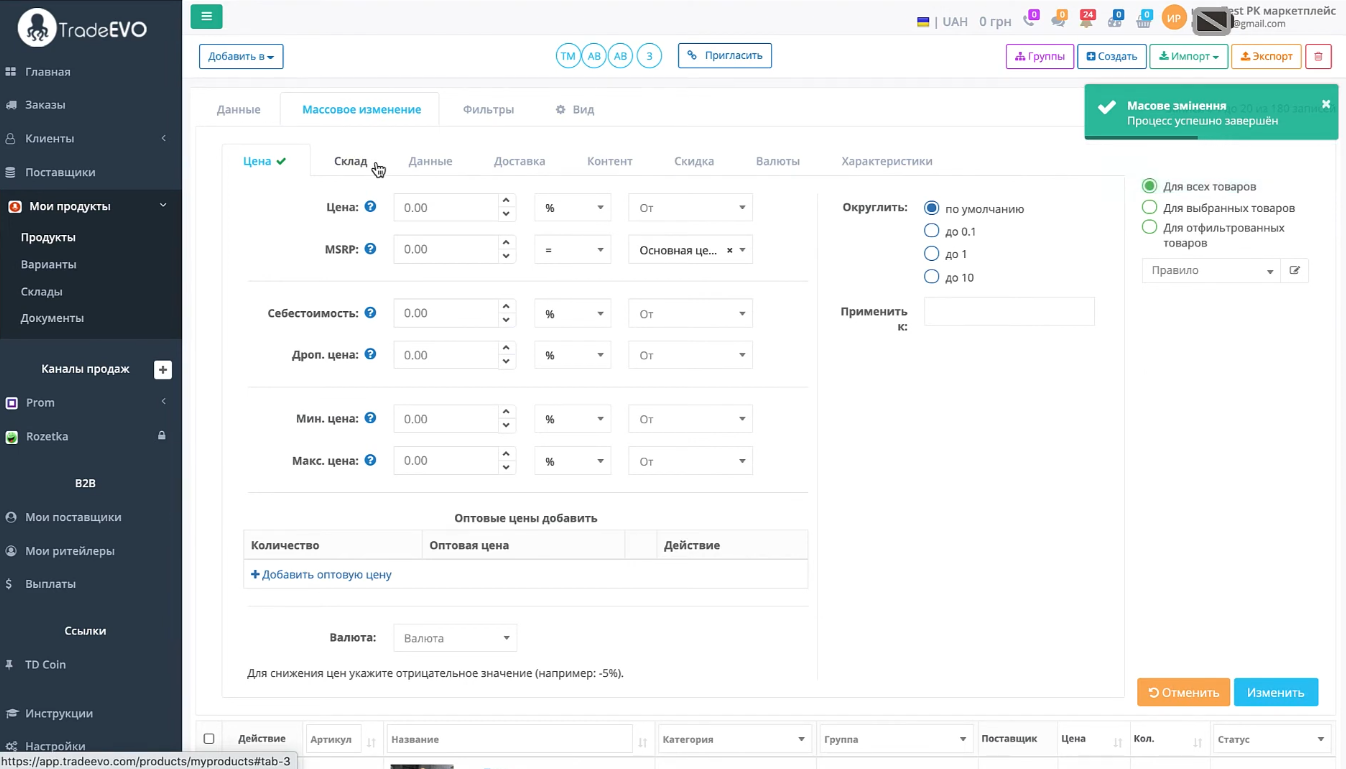Click the Создать button

point(1112,57)
